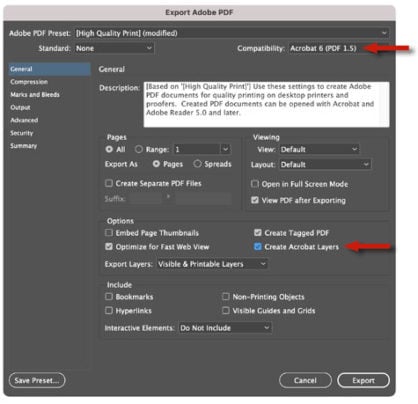
Task: Check Non-Printing Objects option
Action: (226, 296)
